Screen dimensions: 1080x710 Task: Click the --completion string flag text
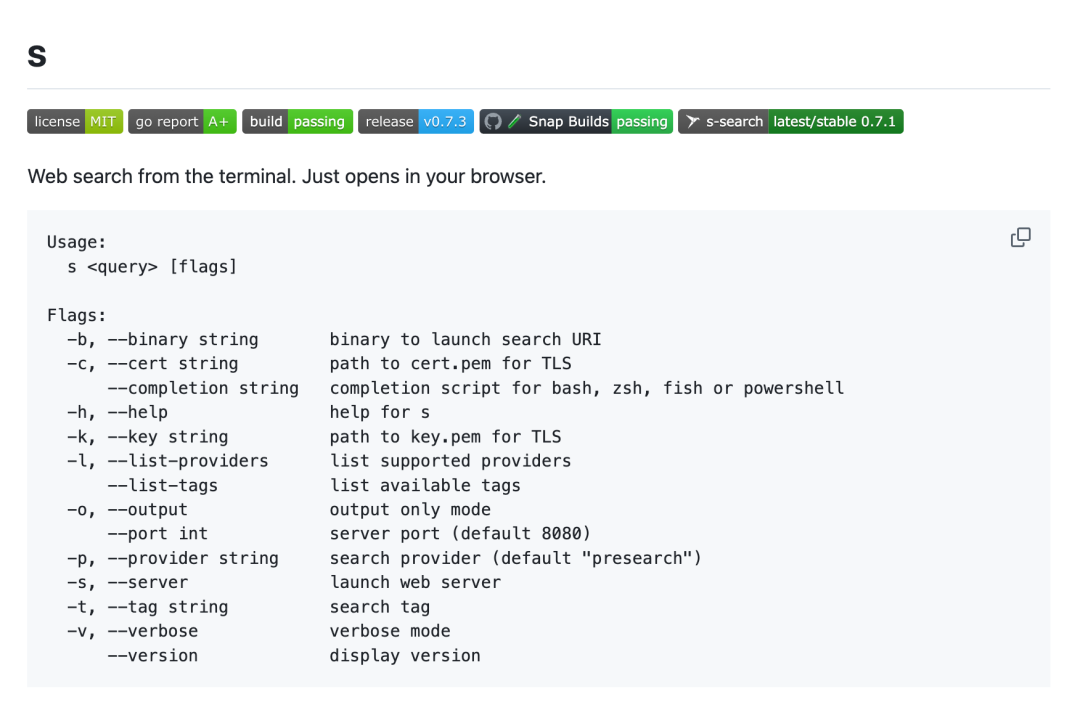coord(203,388)
